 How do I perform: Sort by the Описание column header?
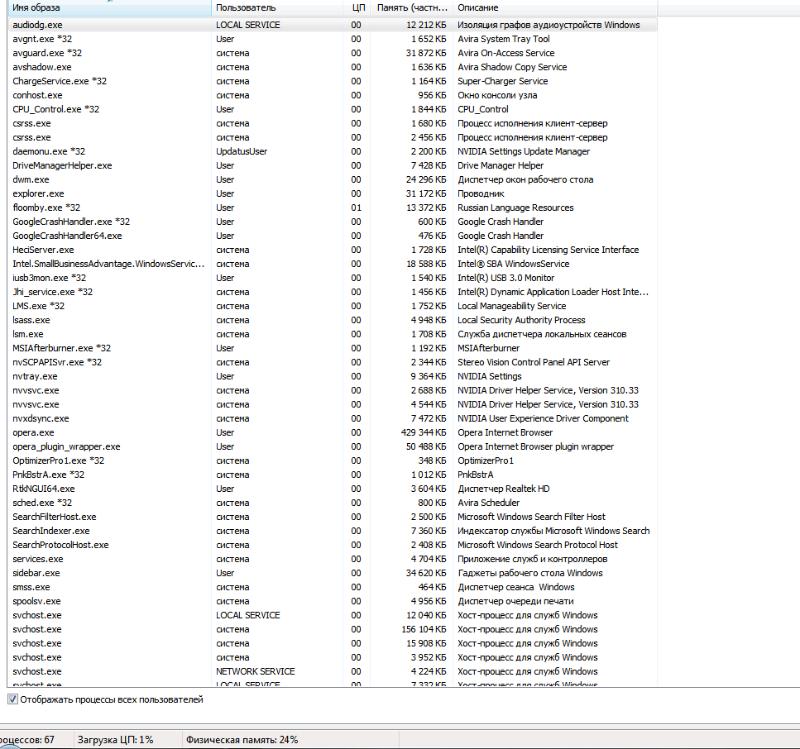555,8
